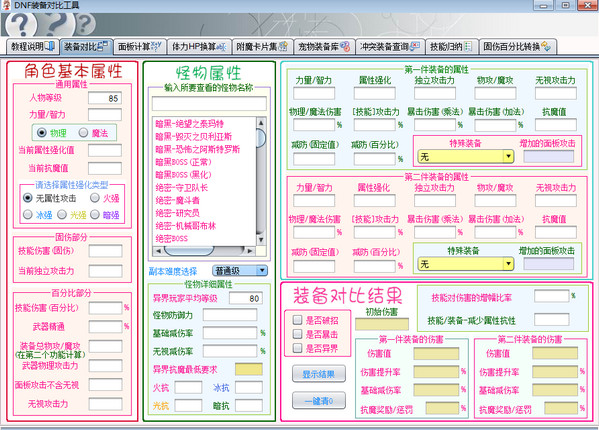Choose 无属性攻击 attribute type
Viewport: 599px width, 430px height.
tap(28, 198)
